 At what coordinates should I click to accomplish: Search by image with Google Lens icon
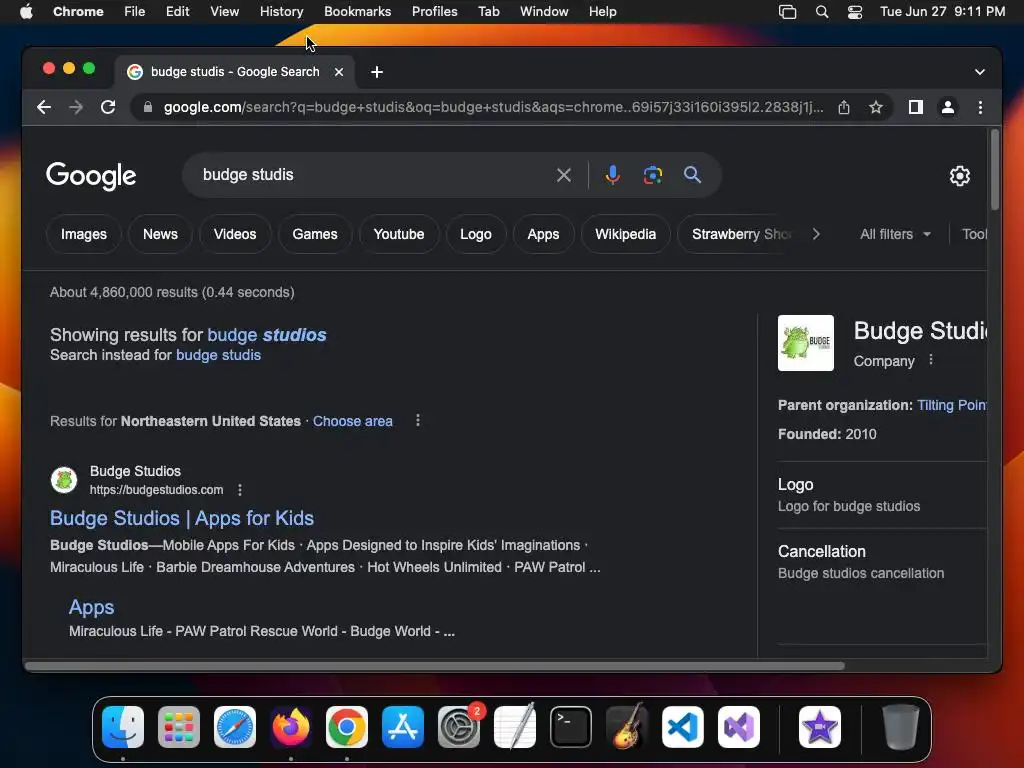652,175
